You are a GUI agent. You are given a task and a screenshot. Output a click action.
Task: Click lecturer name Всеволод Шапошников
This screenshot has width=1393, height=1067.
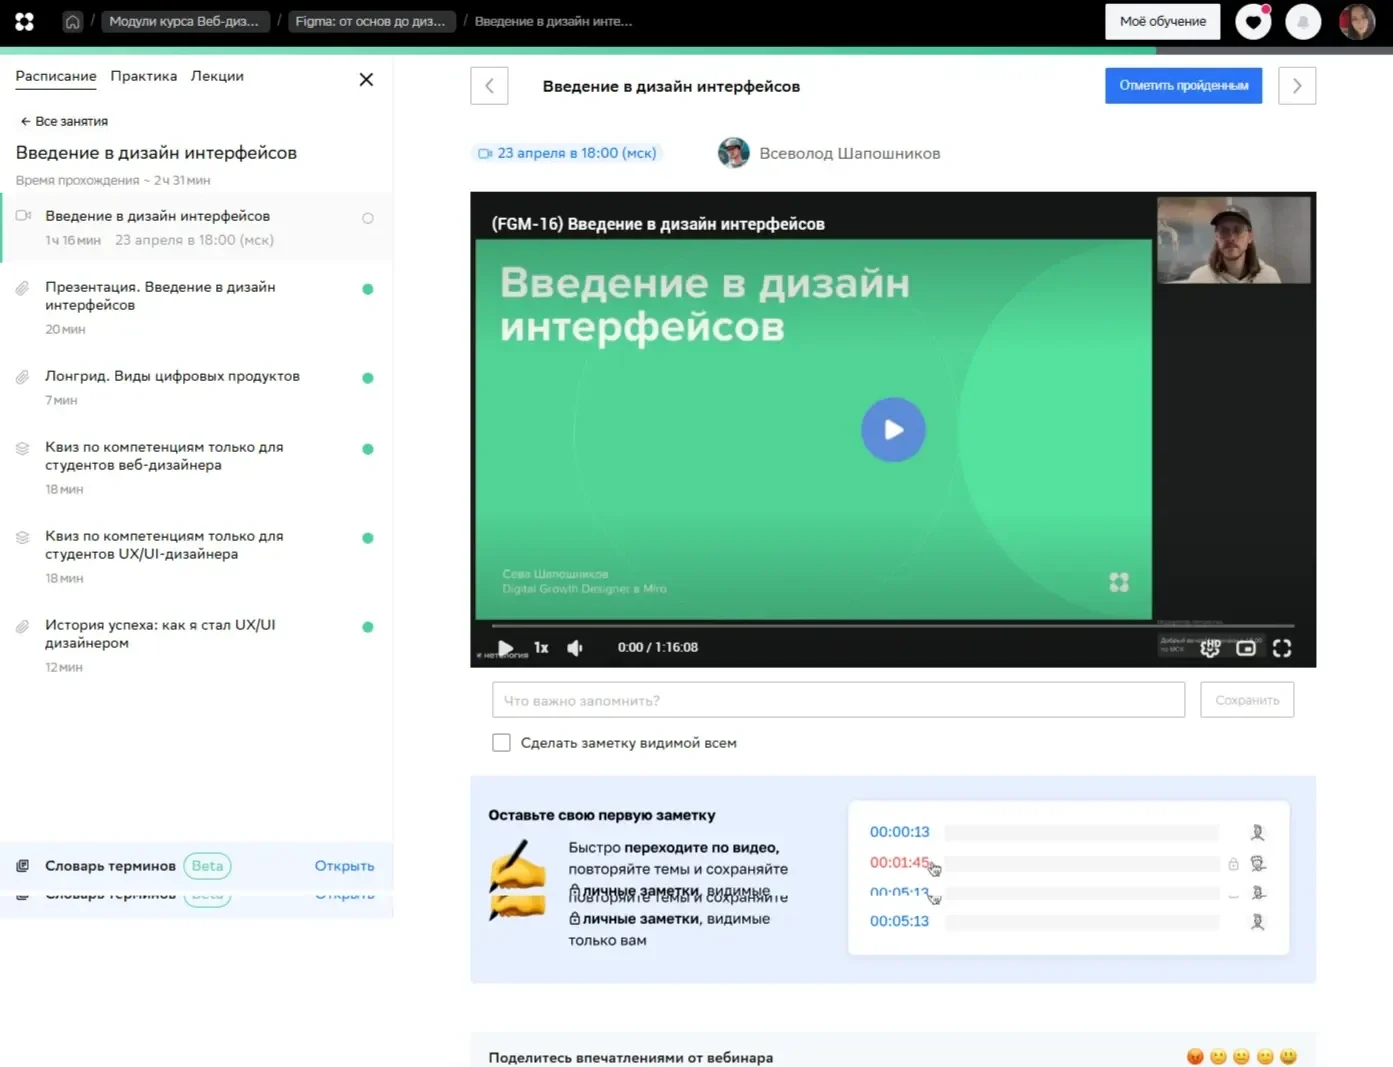click(x=850, y=153)
